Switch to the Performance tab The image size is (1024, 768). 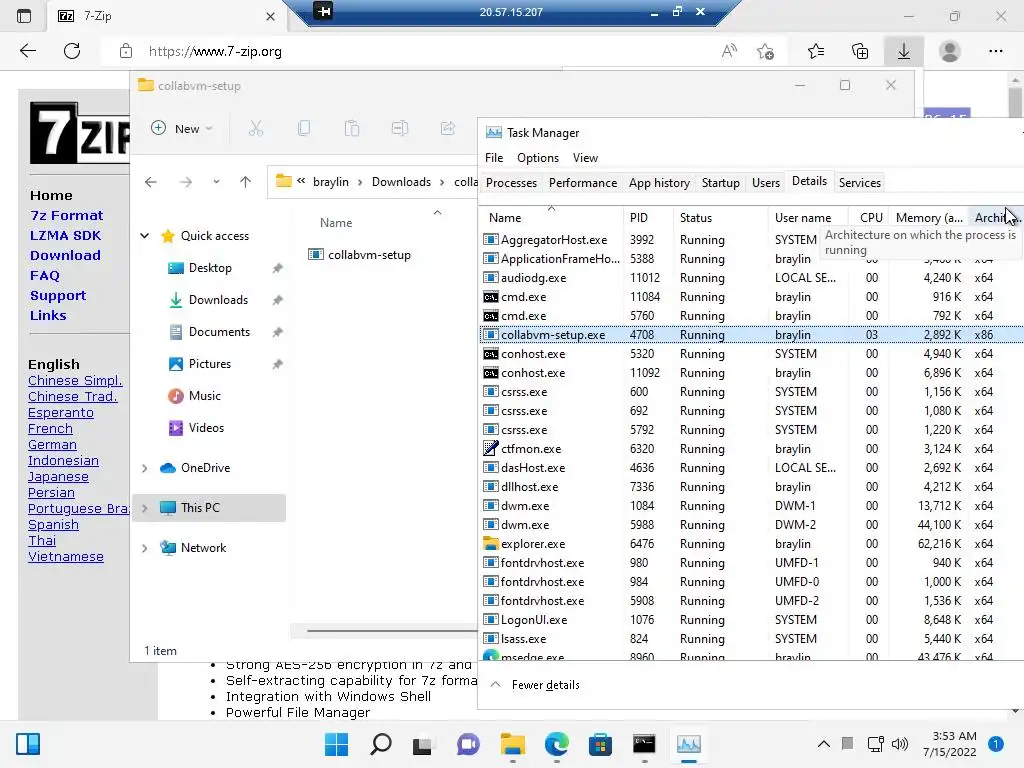pos(583,183)
